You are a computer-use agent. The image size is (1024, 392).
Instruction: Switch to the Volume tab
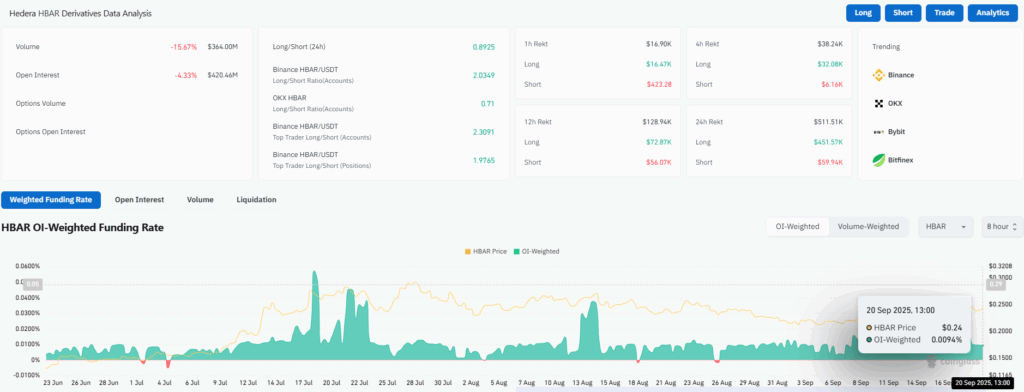(200, 200)
